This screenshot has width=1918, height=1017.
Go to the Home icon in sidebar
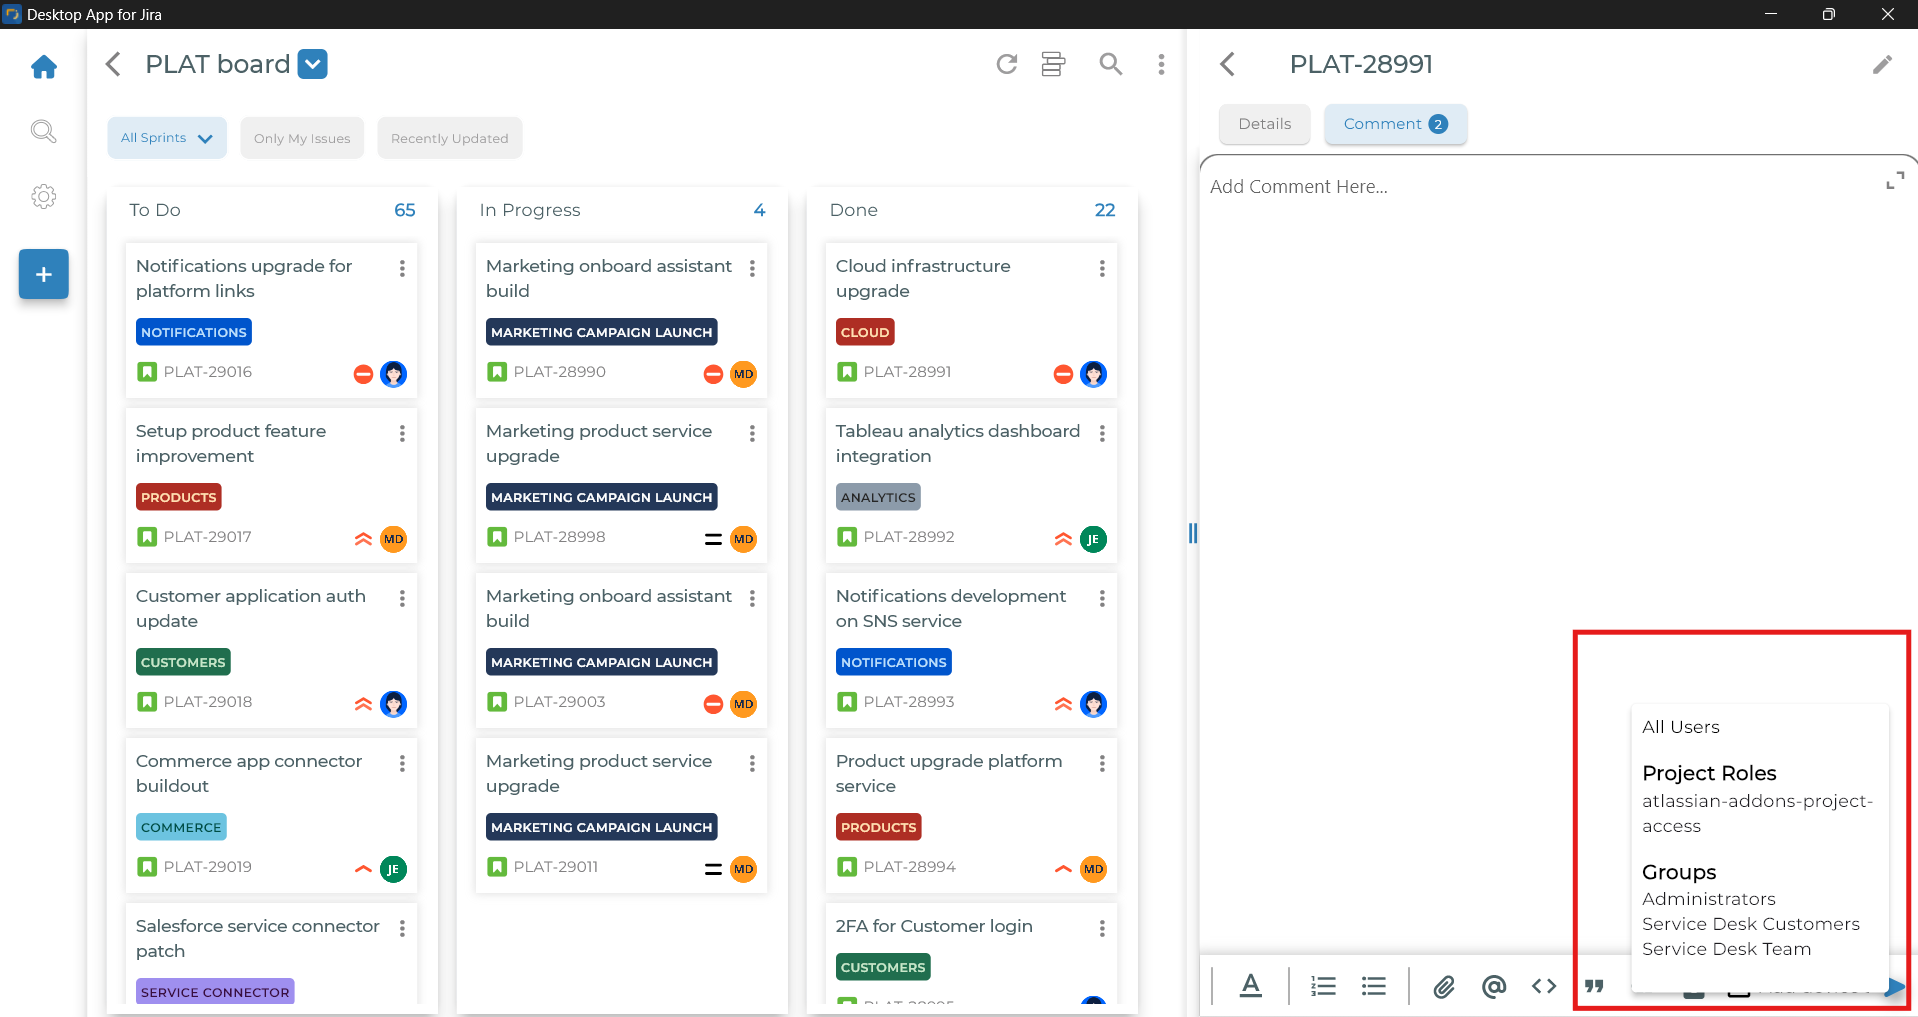tap(44, 67)
